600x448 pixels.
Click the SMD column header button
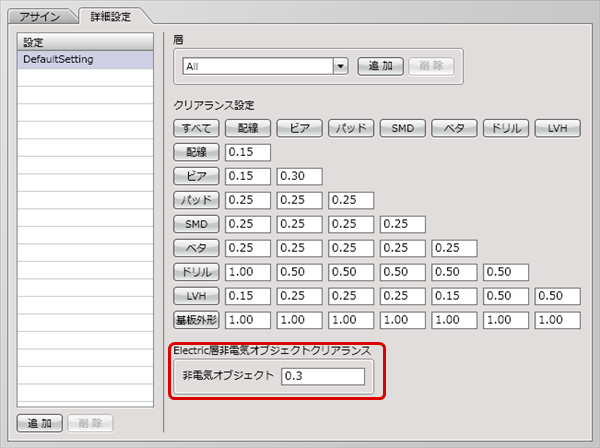[x=403, y=128]
